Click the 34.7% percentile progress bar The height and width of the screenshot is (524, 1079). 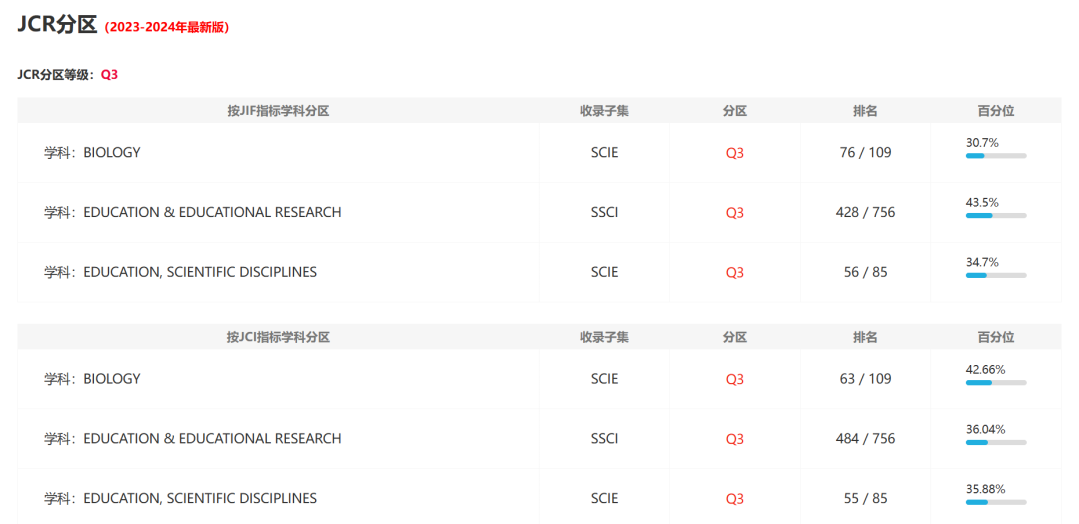(996, 275)
